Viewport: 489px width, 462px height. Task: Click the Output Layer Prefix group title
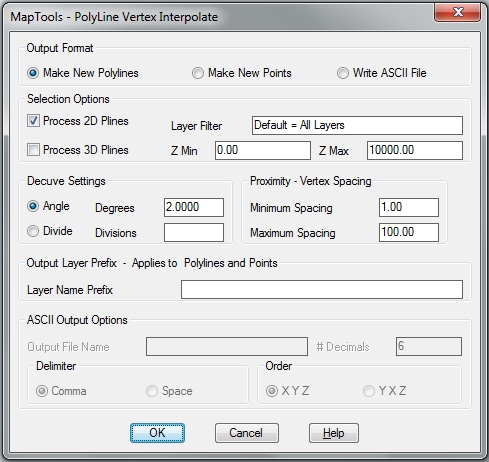pyautogui.click(x=152, y=263)
